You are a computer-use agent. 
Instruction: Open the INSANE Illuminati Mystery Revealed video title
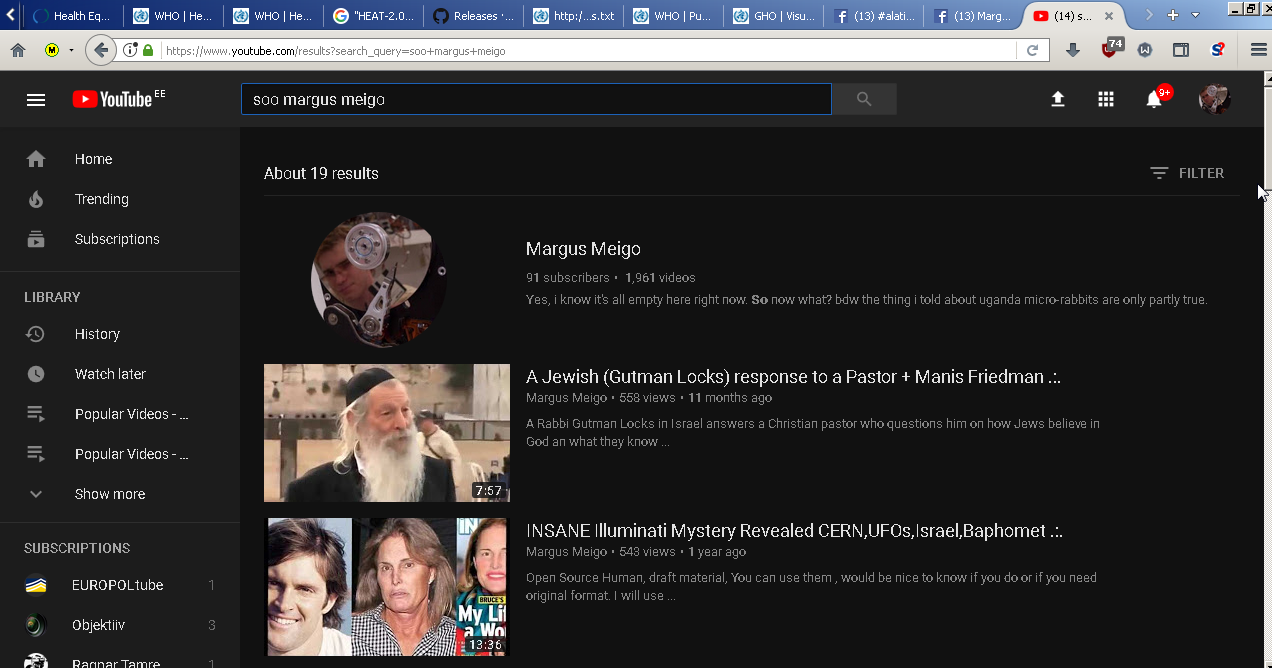pyautogui.click(x=794, y=531)
